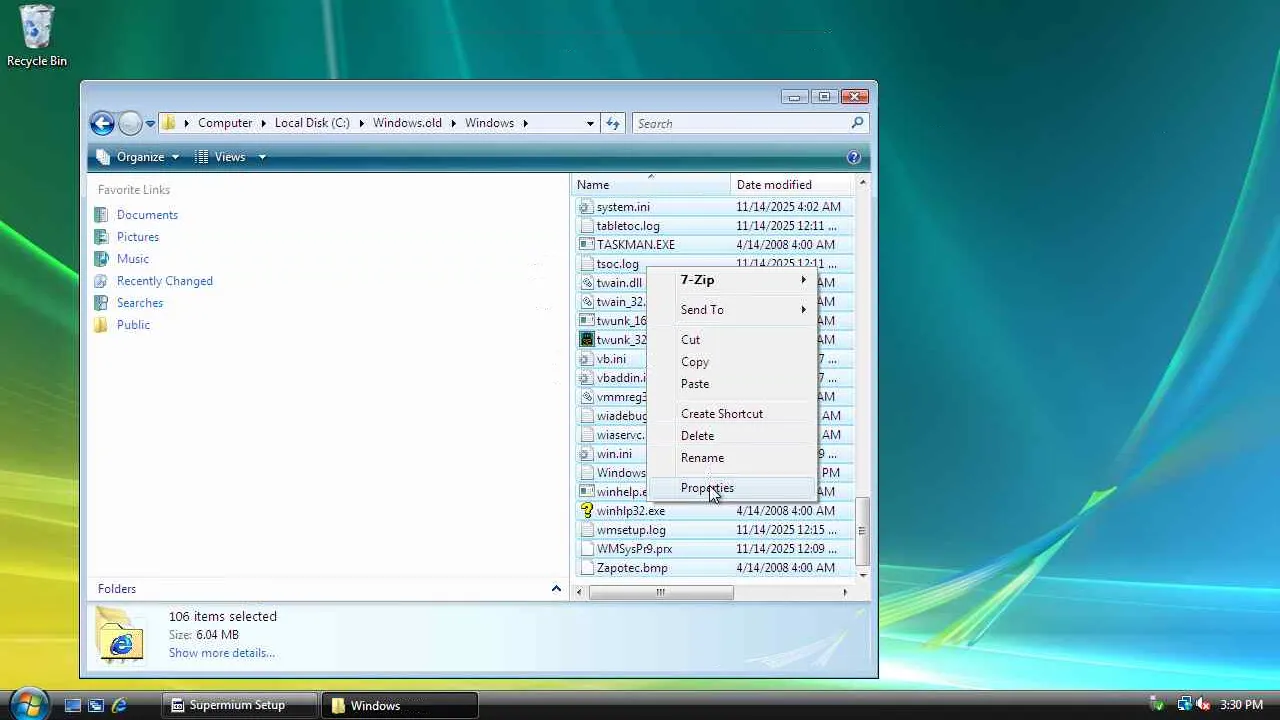Image resolution: width=1280 pixels, height=720 pixels.
Task: Go to Computer in the address breadcrumb
Action: [225, 123]
